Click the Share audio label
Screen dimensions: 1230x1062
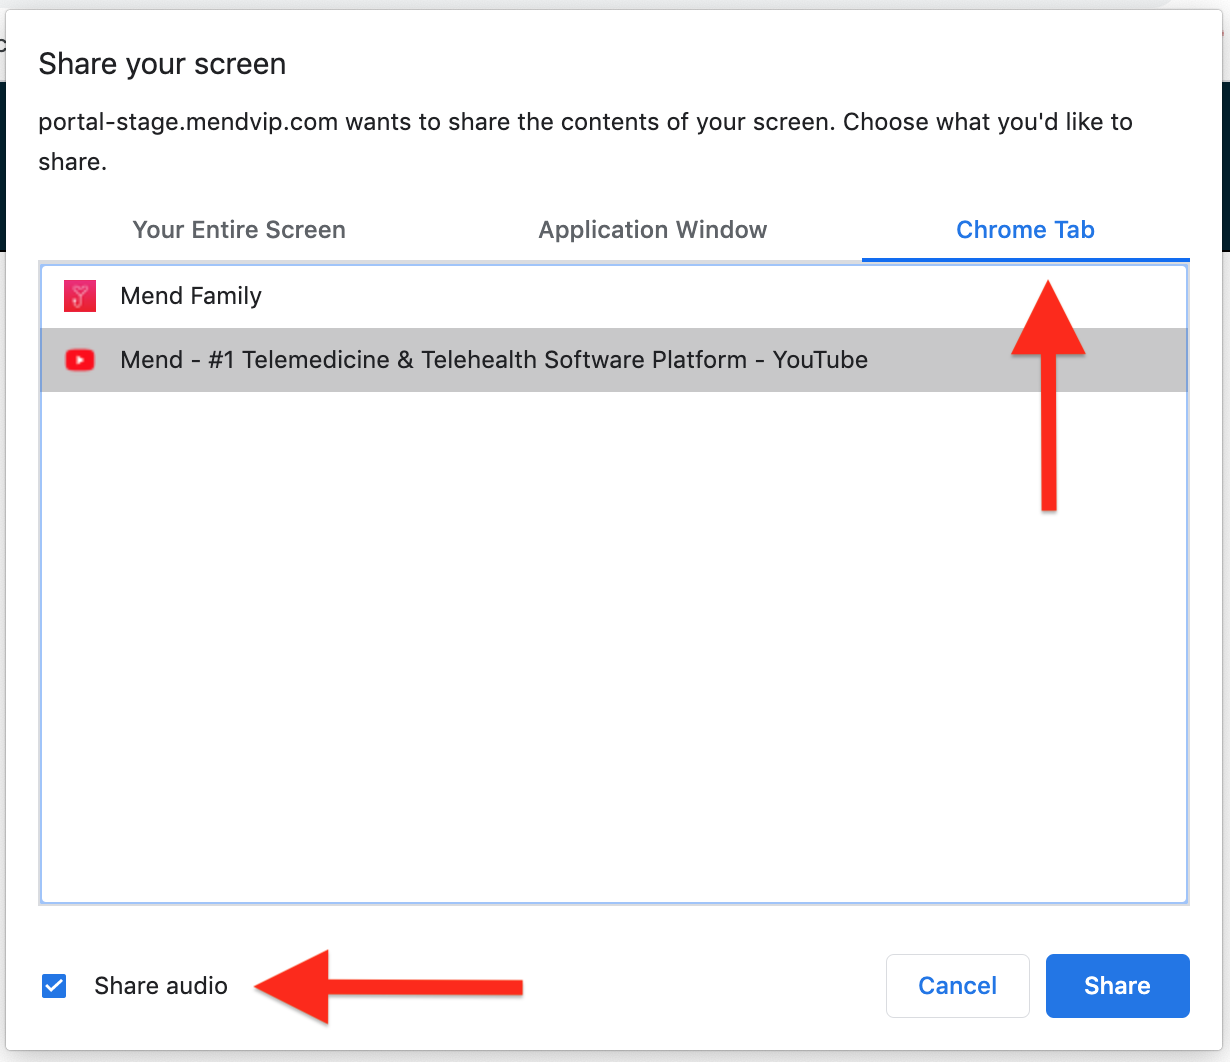pyautogui.click(x=161, y=986)
